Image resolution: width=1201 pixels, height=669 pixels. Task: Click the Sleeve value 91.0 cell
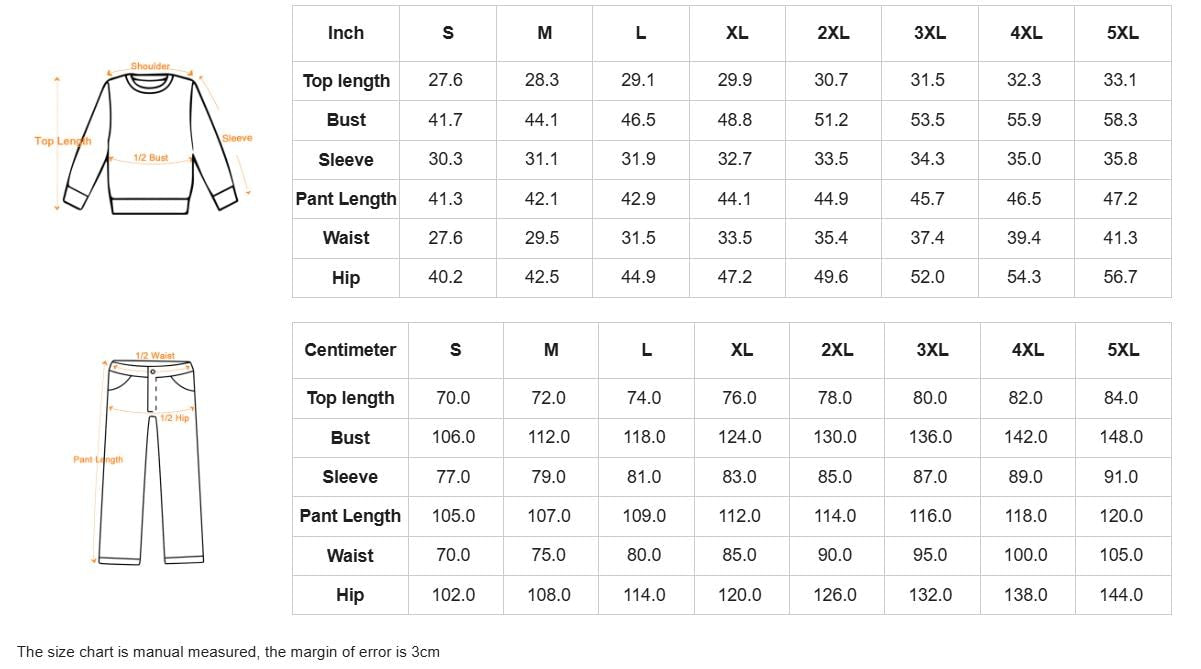point(1121,477)
